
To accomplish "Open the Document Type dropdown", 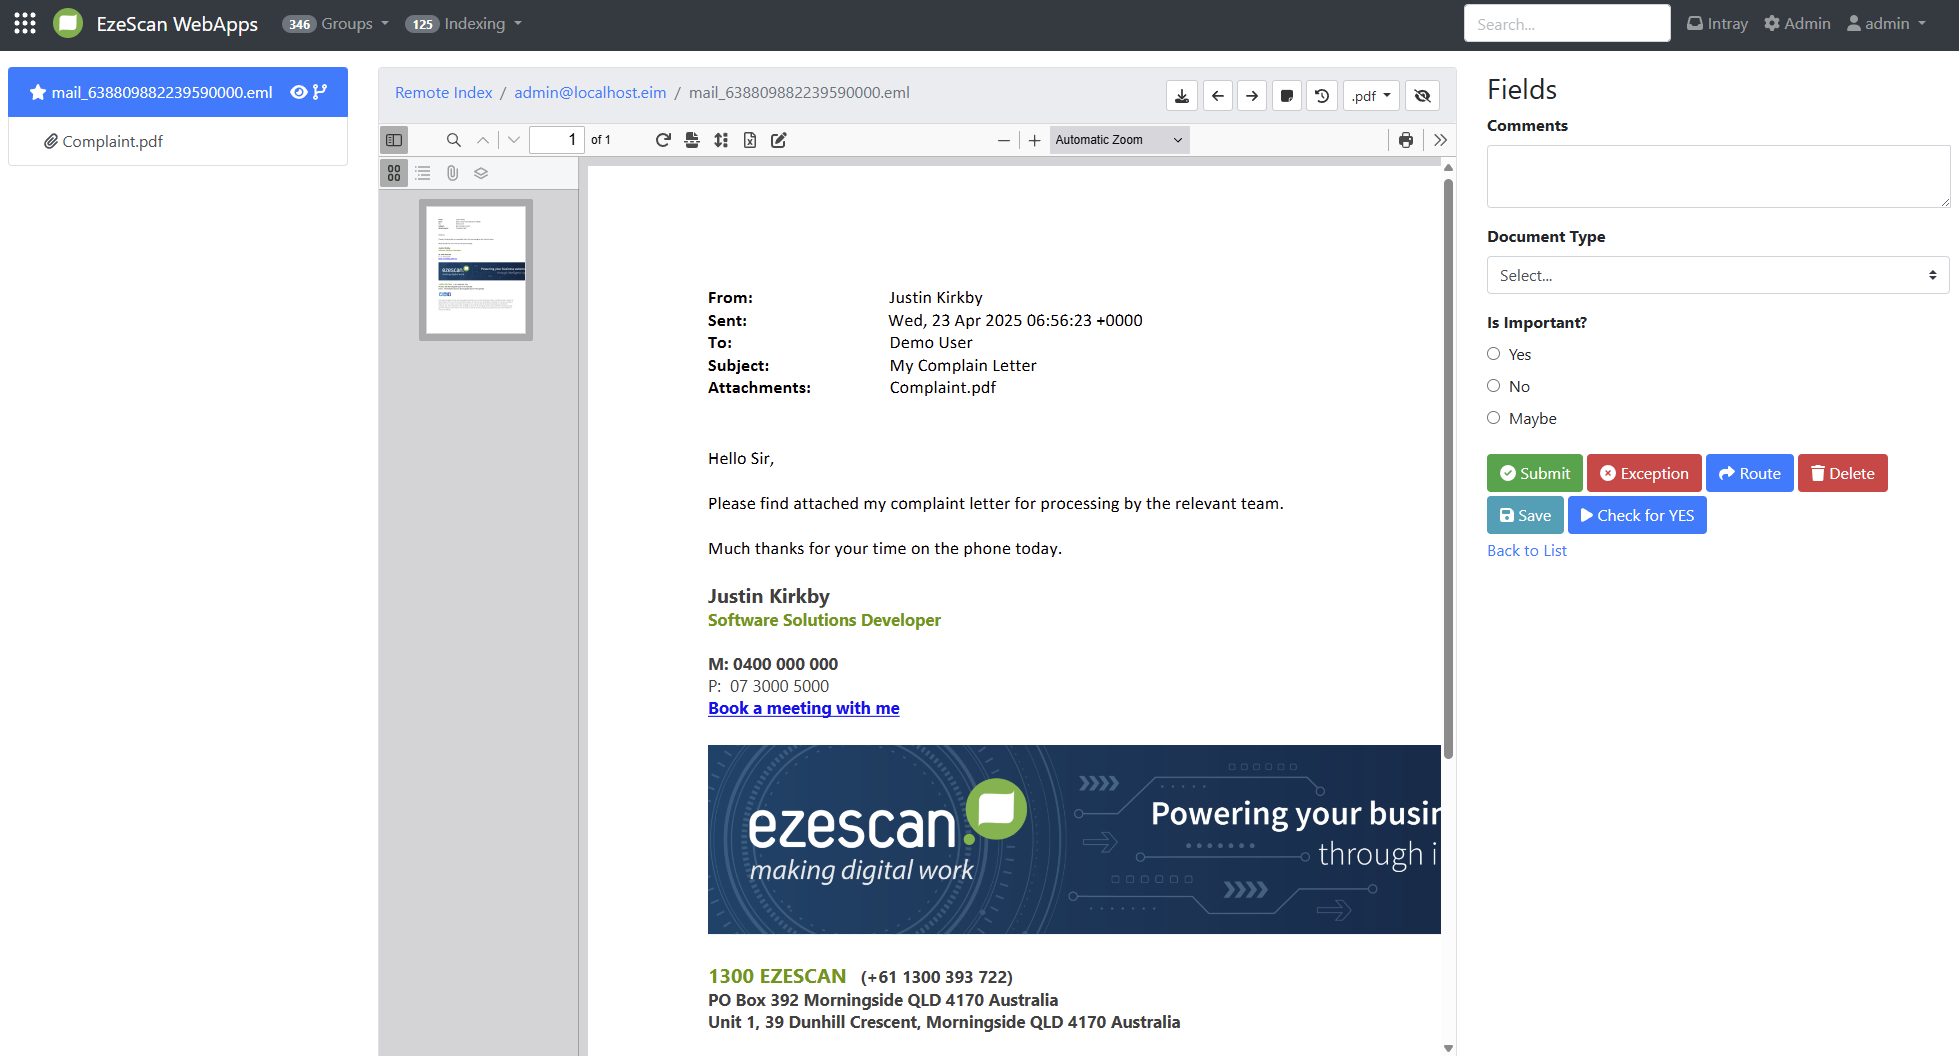I will click(1717, 275).
